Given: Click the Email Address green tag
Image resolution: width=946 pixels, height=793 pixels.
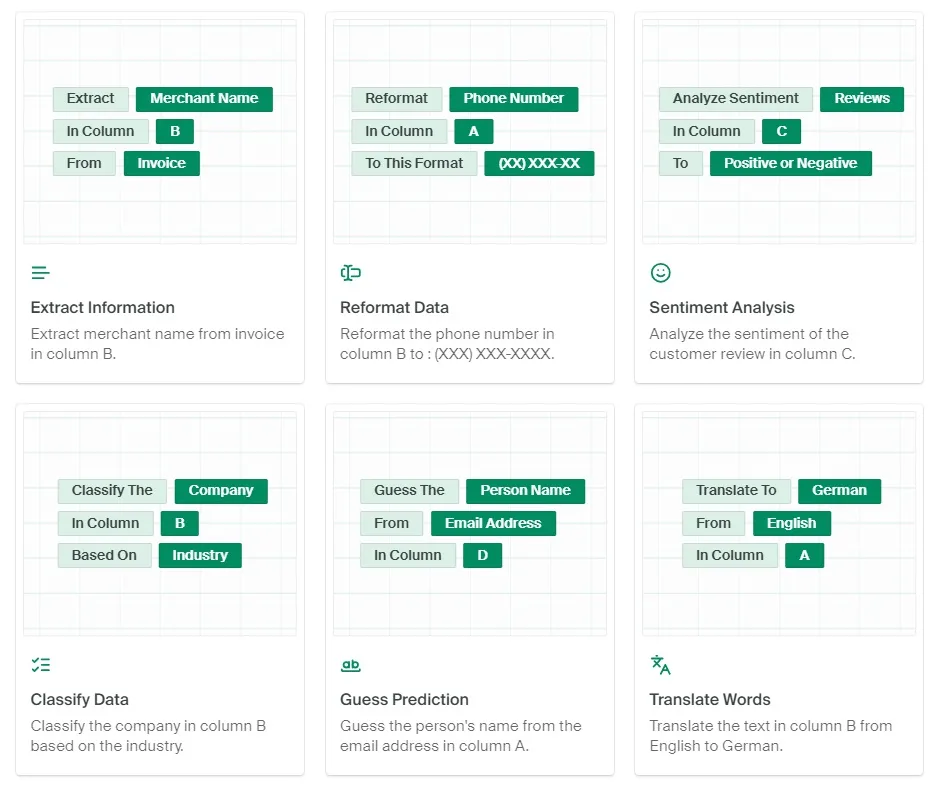Looking at the screenshot, I should tap(493, 523).
